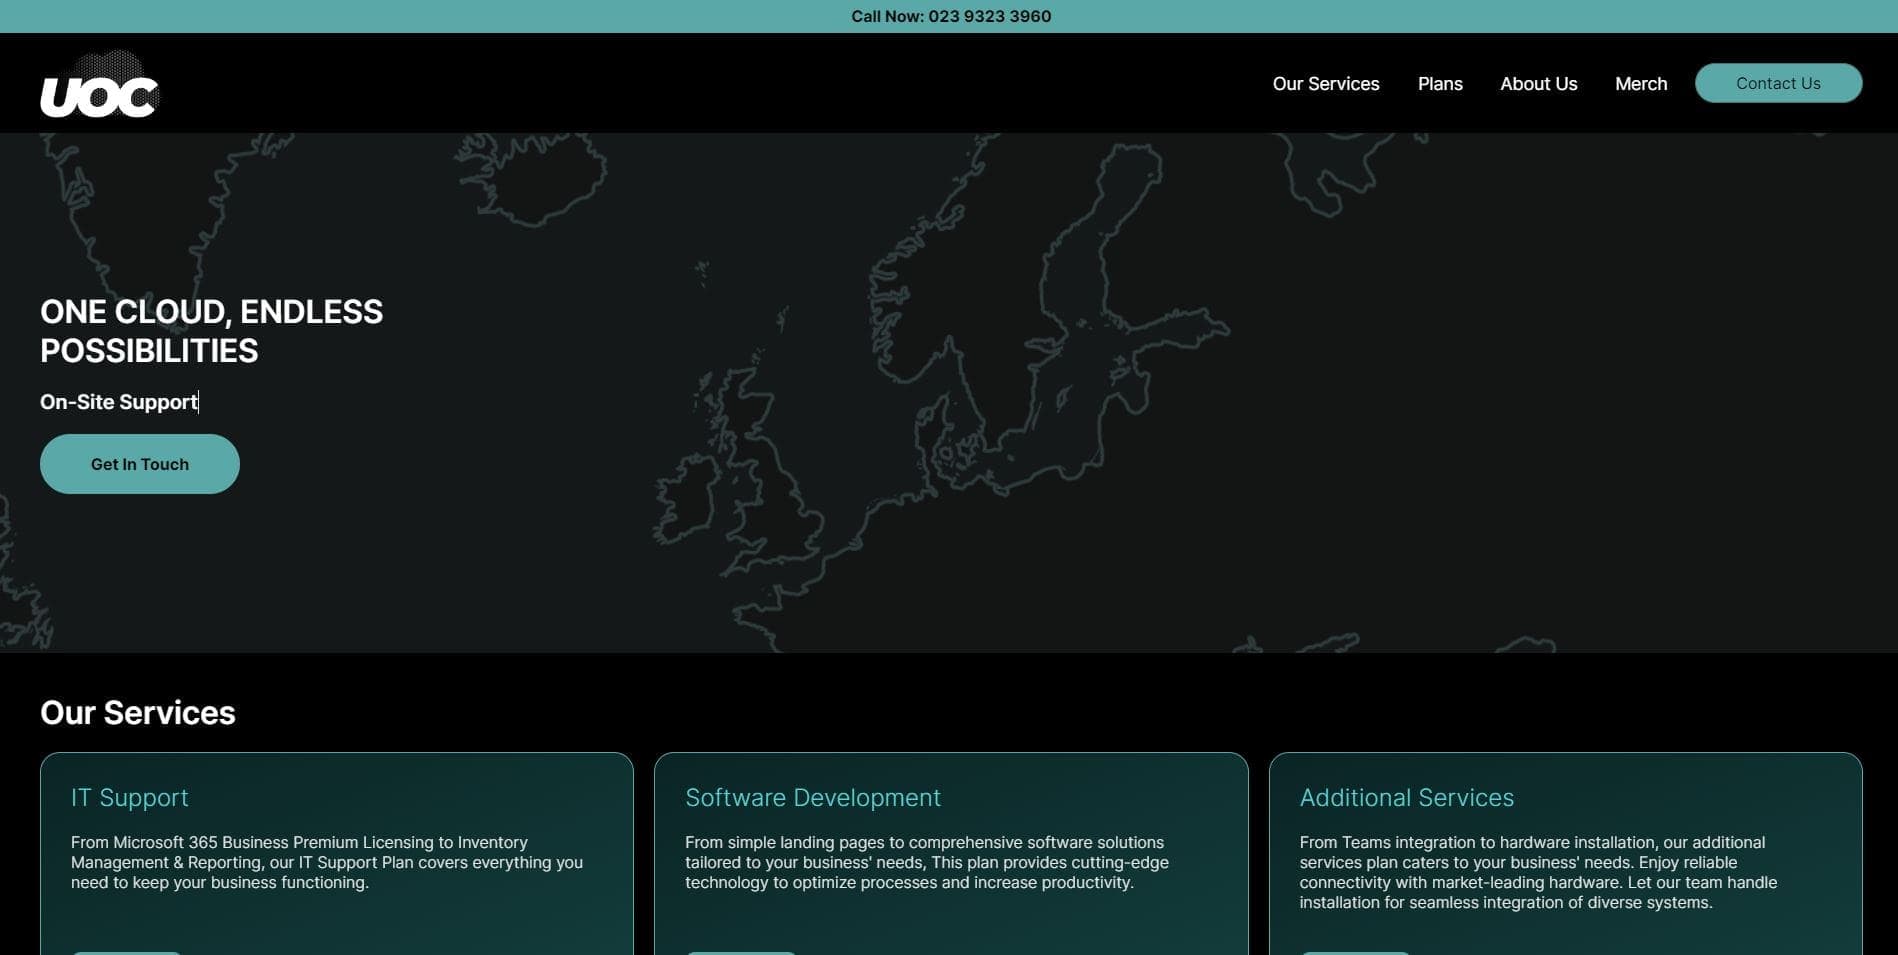Screen dimensions: 1898x955
Task: Click the Software Development card description
Action: 927,862
